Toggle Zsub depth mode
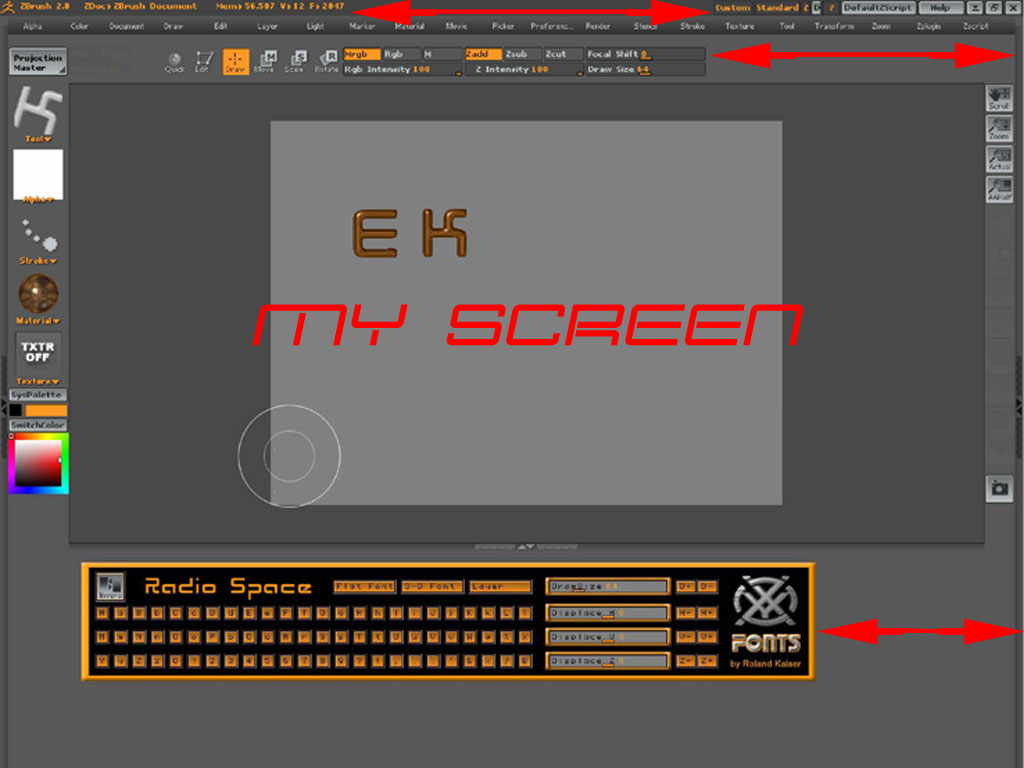Image resolution: width=1024 pixels, height=768 pixels. [523, 54]
